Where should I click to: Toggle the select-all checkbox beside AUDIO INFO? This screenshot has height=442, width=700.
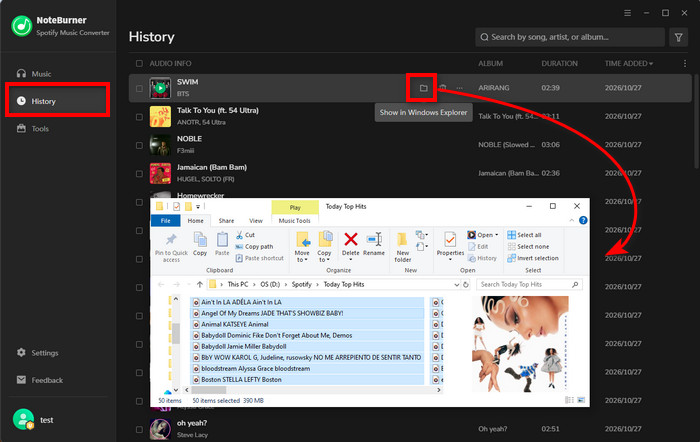[x=139, y=63]
